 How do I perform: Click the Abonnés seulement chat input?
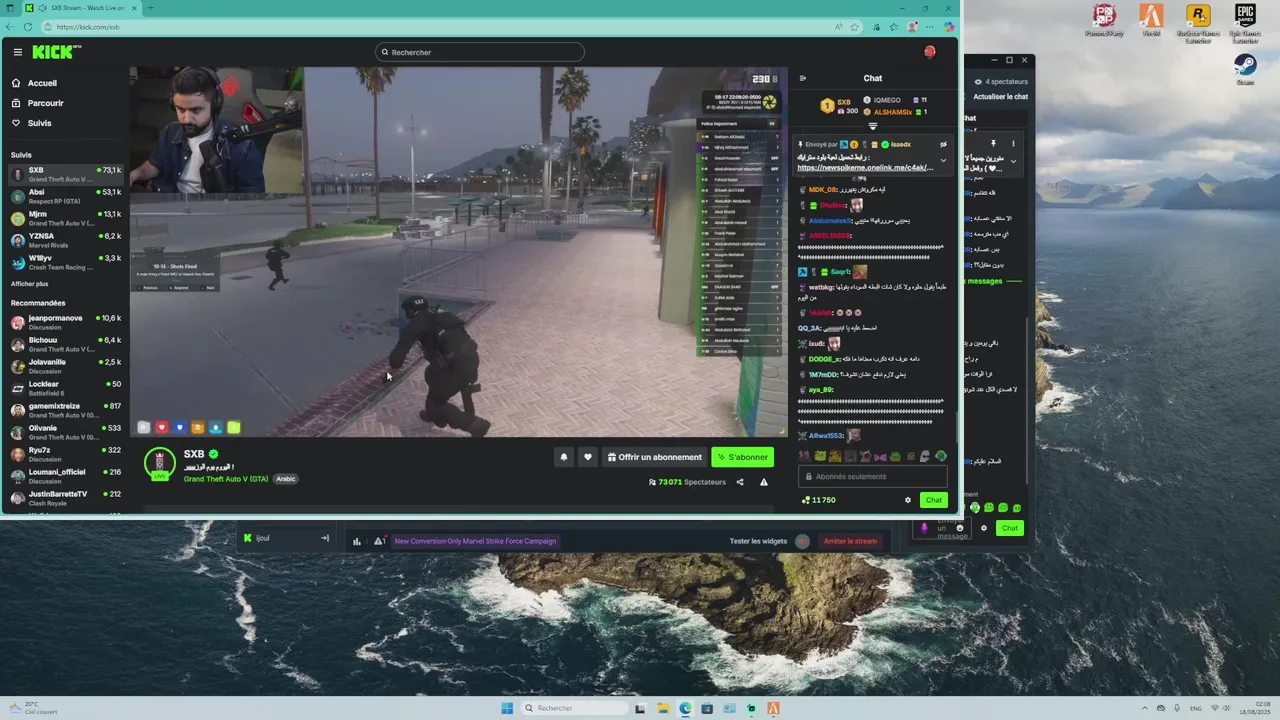(873, 476)
